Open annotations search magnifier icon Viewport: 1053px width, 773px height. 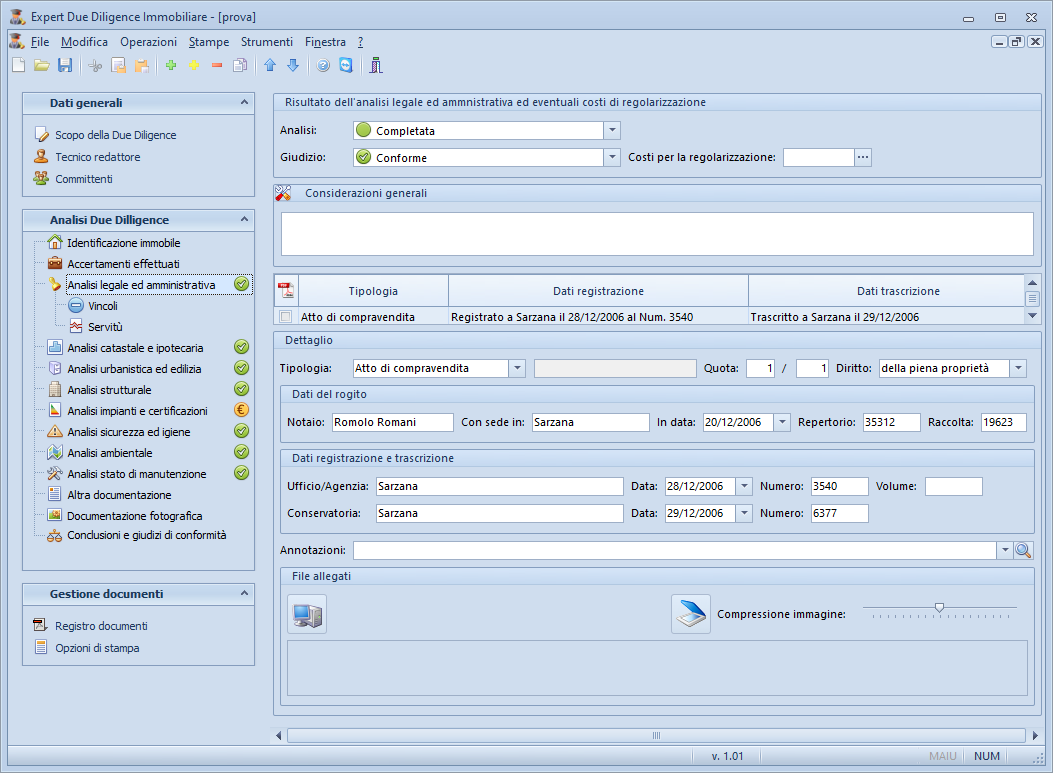pyautogui.click(x=1023, y=551)
